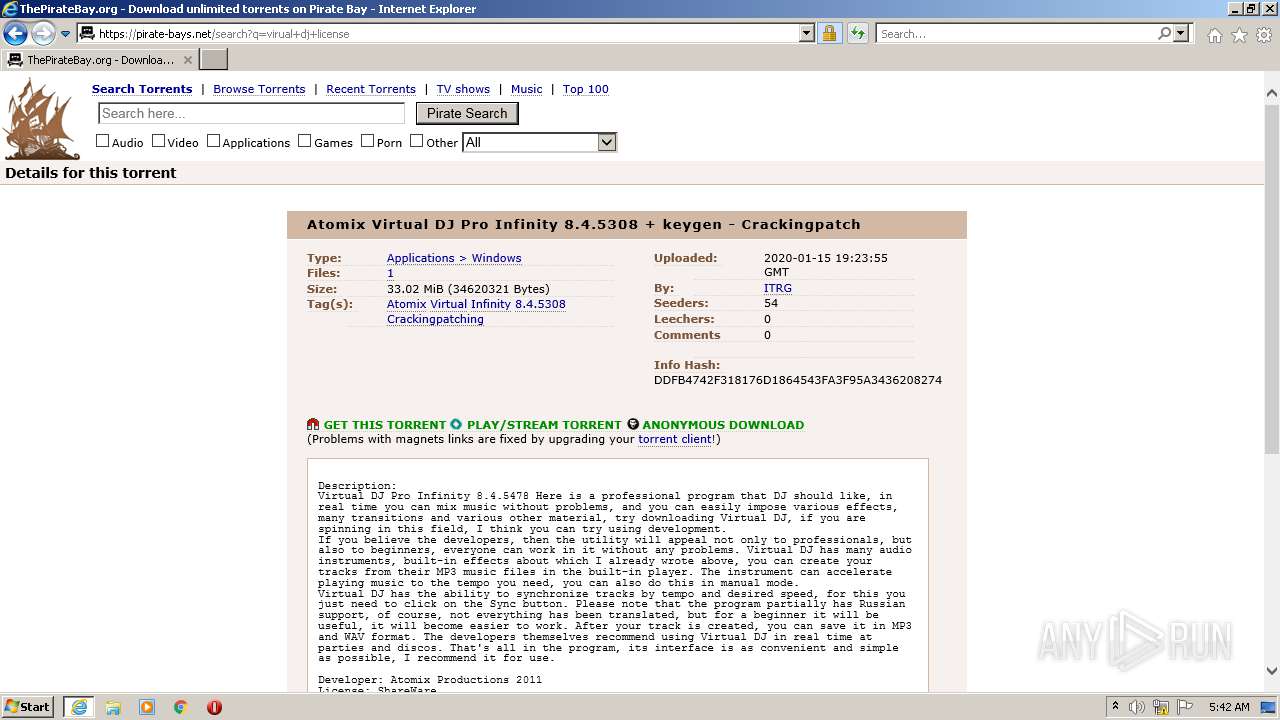Viewport: 1280px width, 720px height.
Task: Open Music menu link
Action: coord(527,89)
